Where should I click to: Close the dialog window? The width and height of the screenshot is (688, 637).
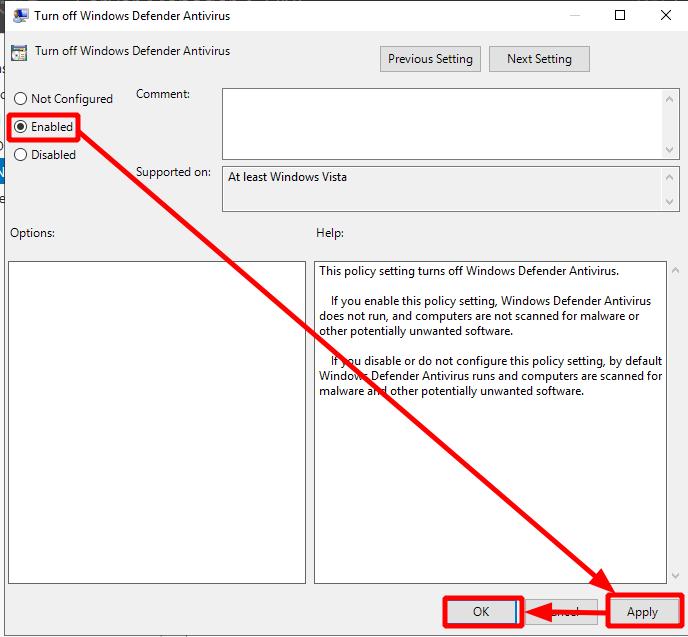click(666, 15)
